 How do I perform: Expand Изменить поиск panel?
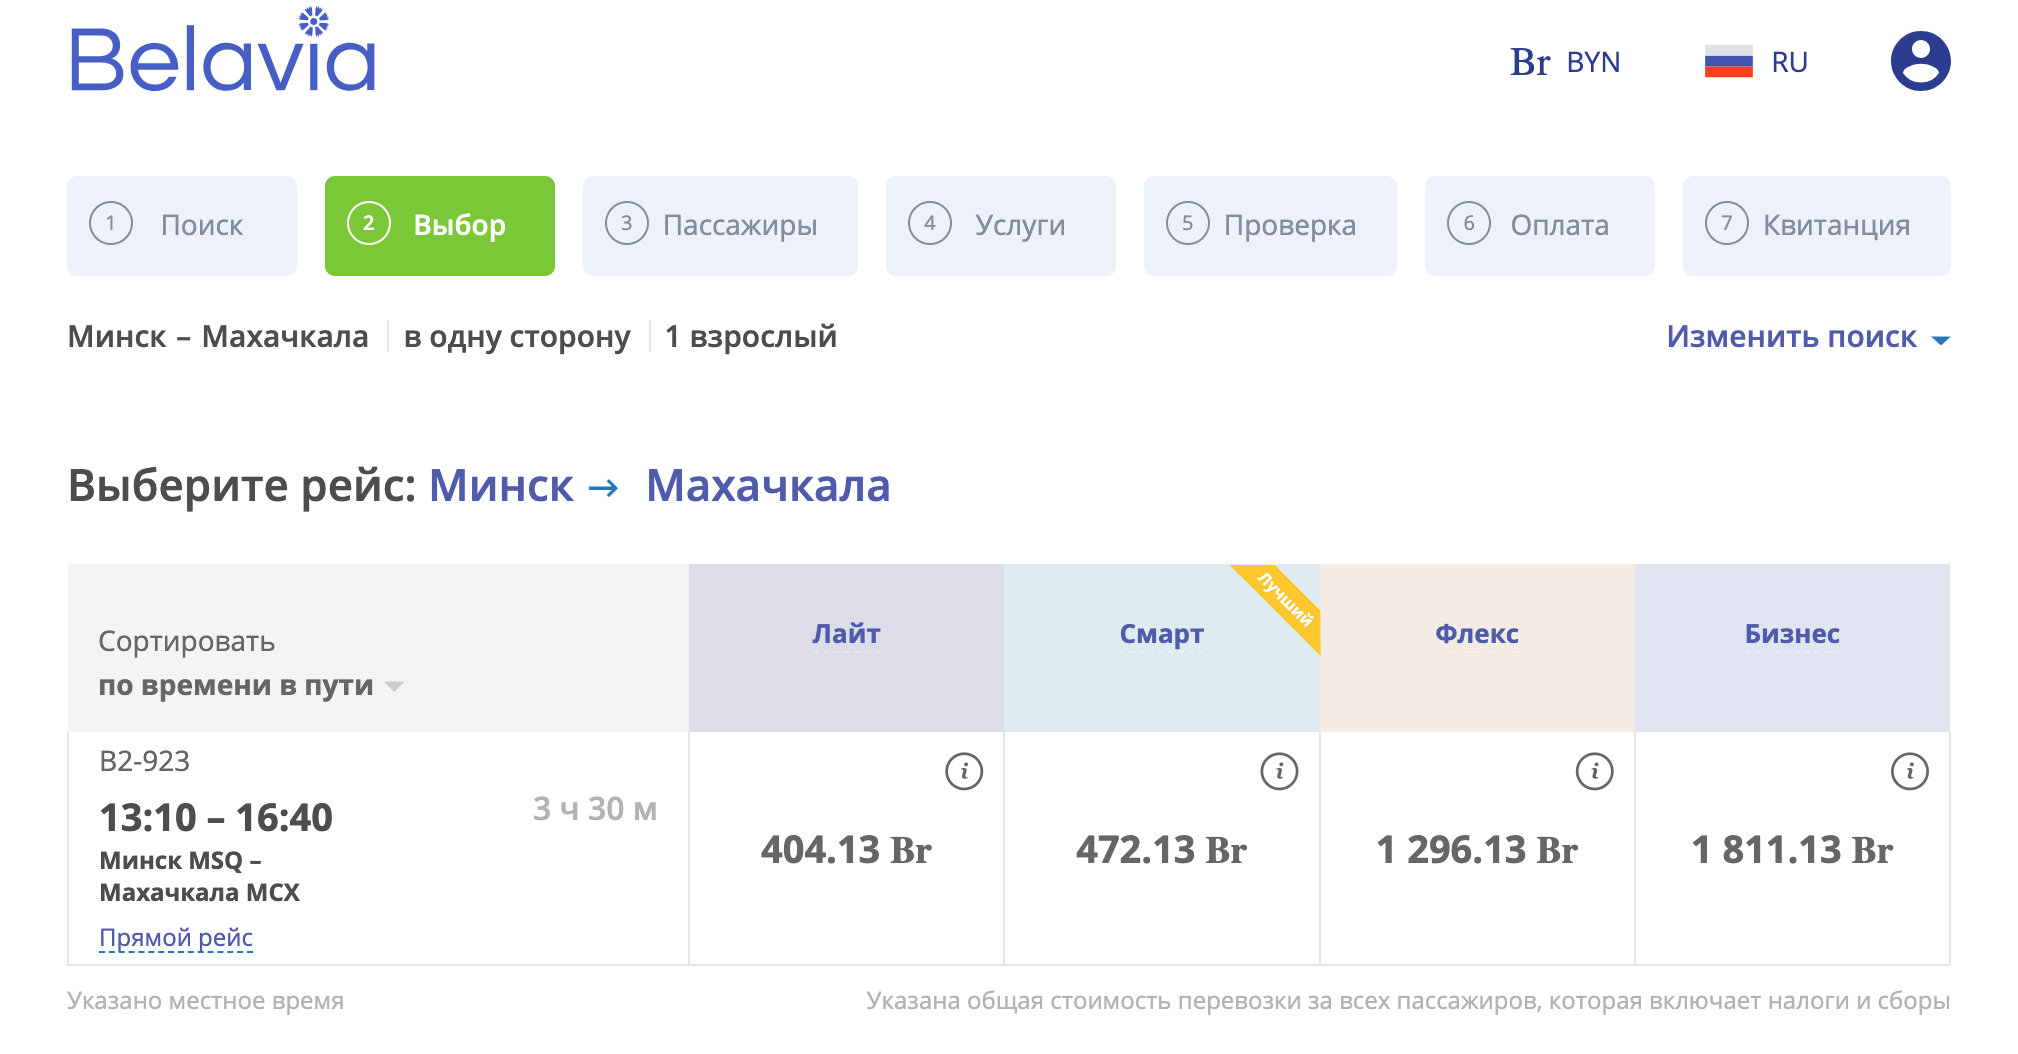(x=1808, y=337)
